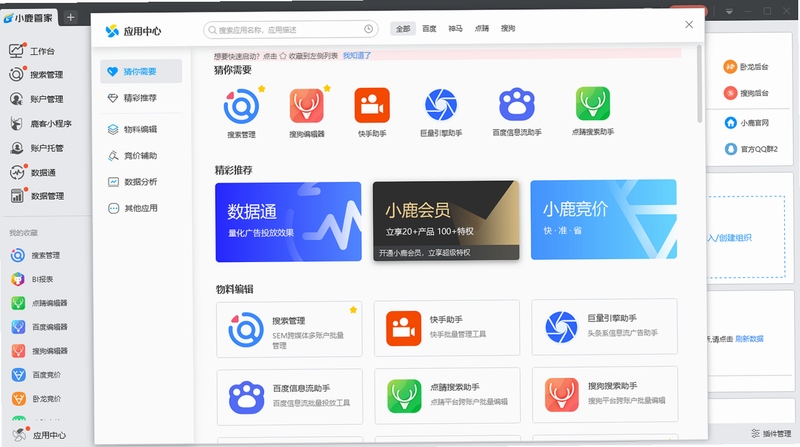Open 点睛搜索助手 card under 物料编辑
The width and height of the screenshot is (800, 447).
pos(447,396)
